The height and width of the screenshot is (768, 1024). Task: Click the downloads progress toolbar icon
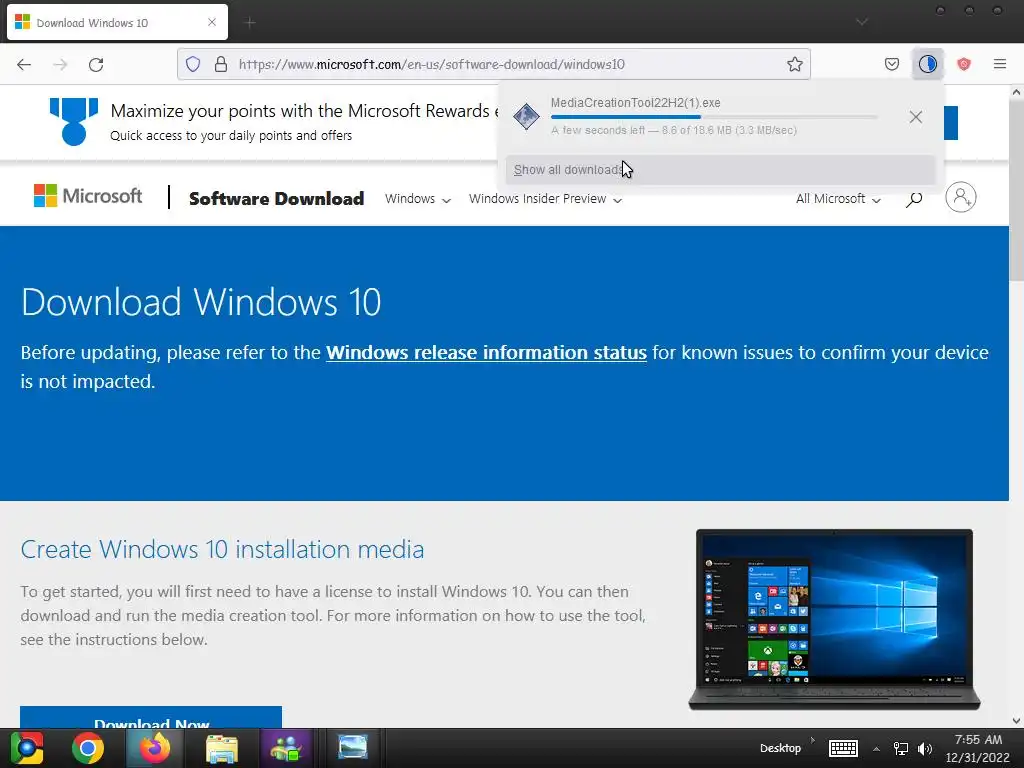pos(927,64)
